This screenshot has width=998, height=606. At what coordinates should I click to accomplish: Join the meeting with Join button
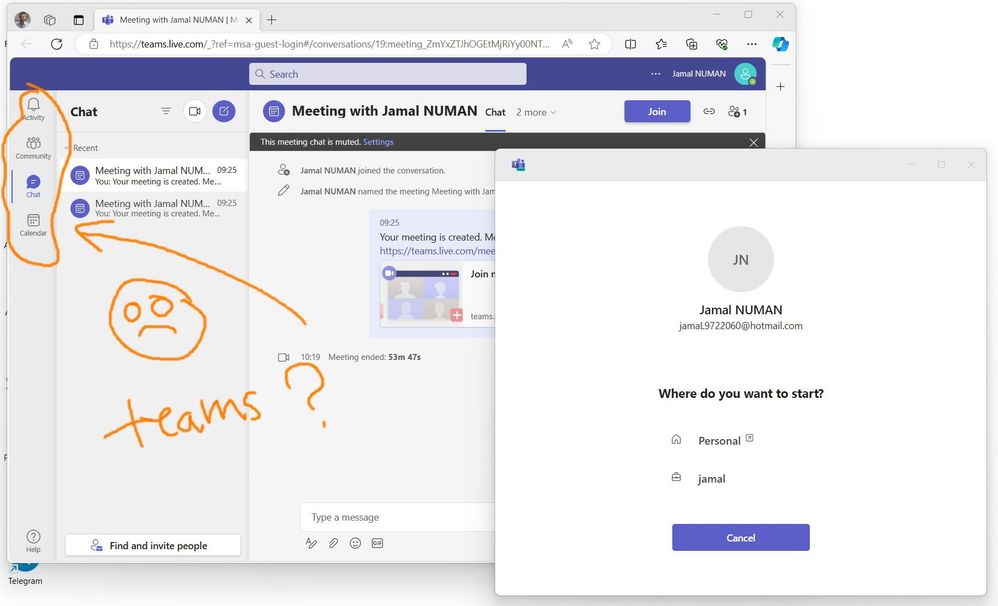click(x=657, y=111)
